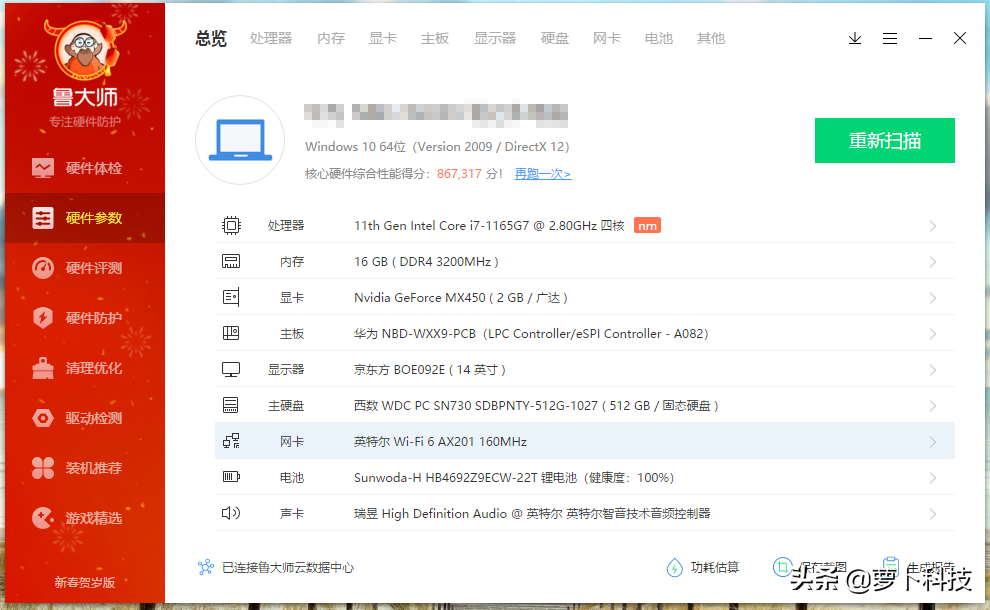Click Windows 10 64位 version text

coord(437,147)
